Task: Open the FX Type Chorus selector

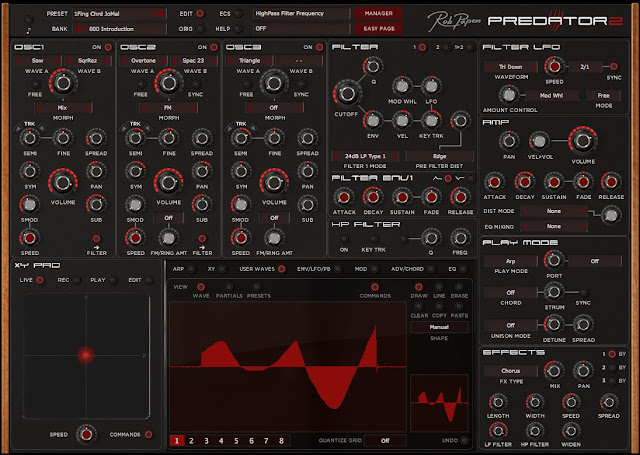Action: [511, 371]
